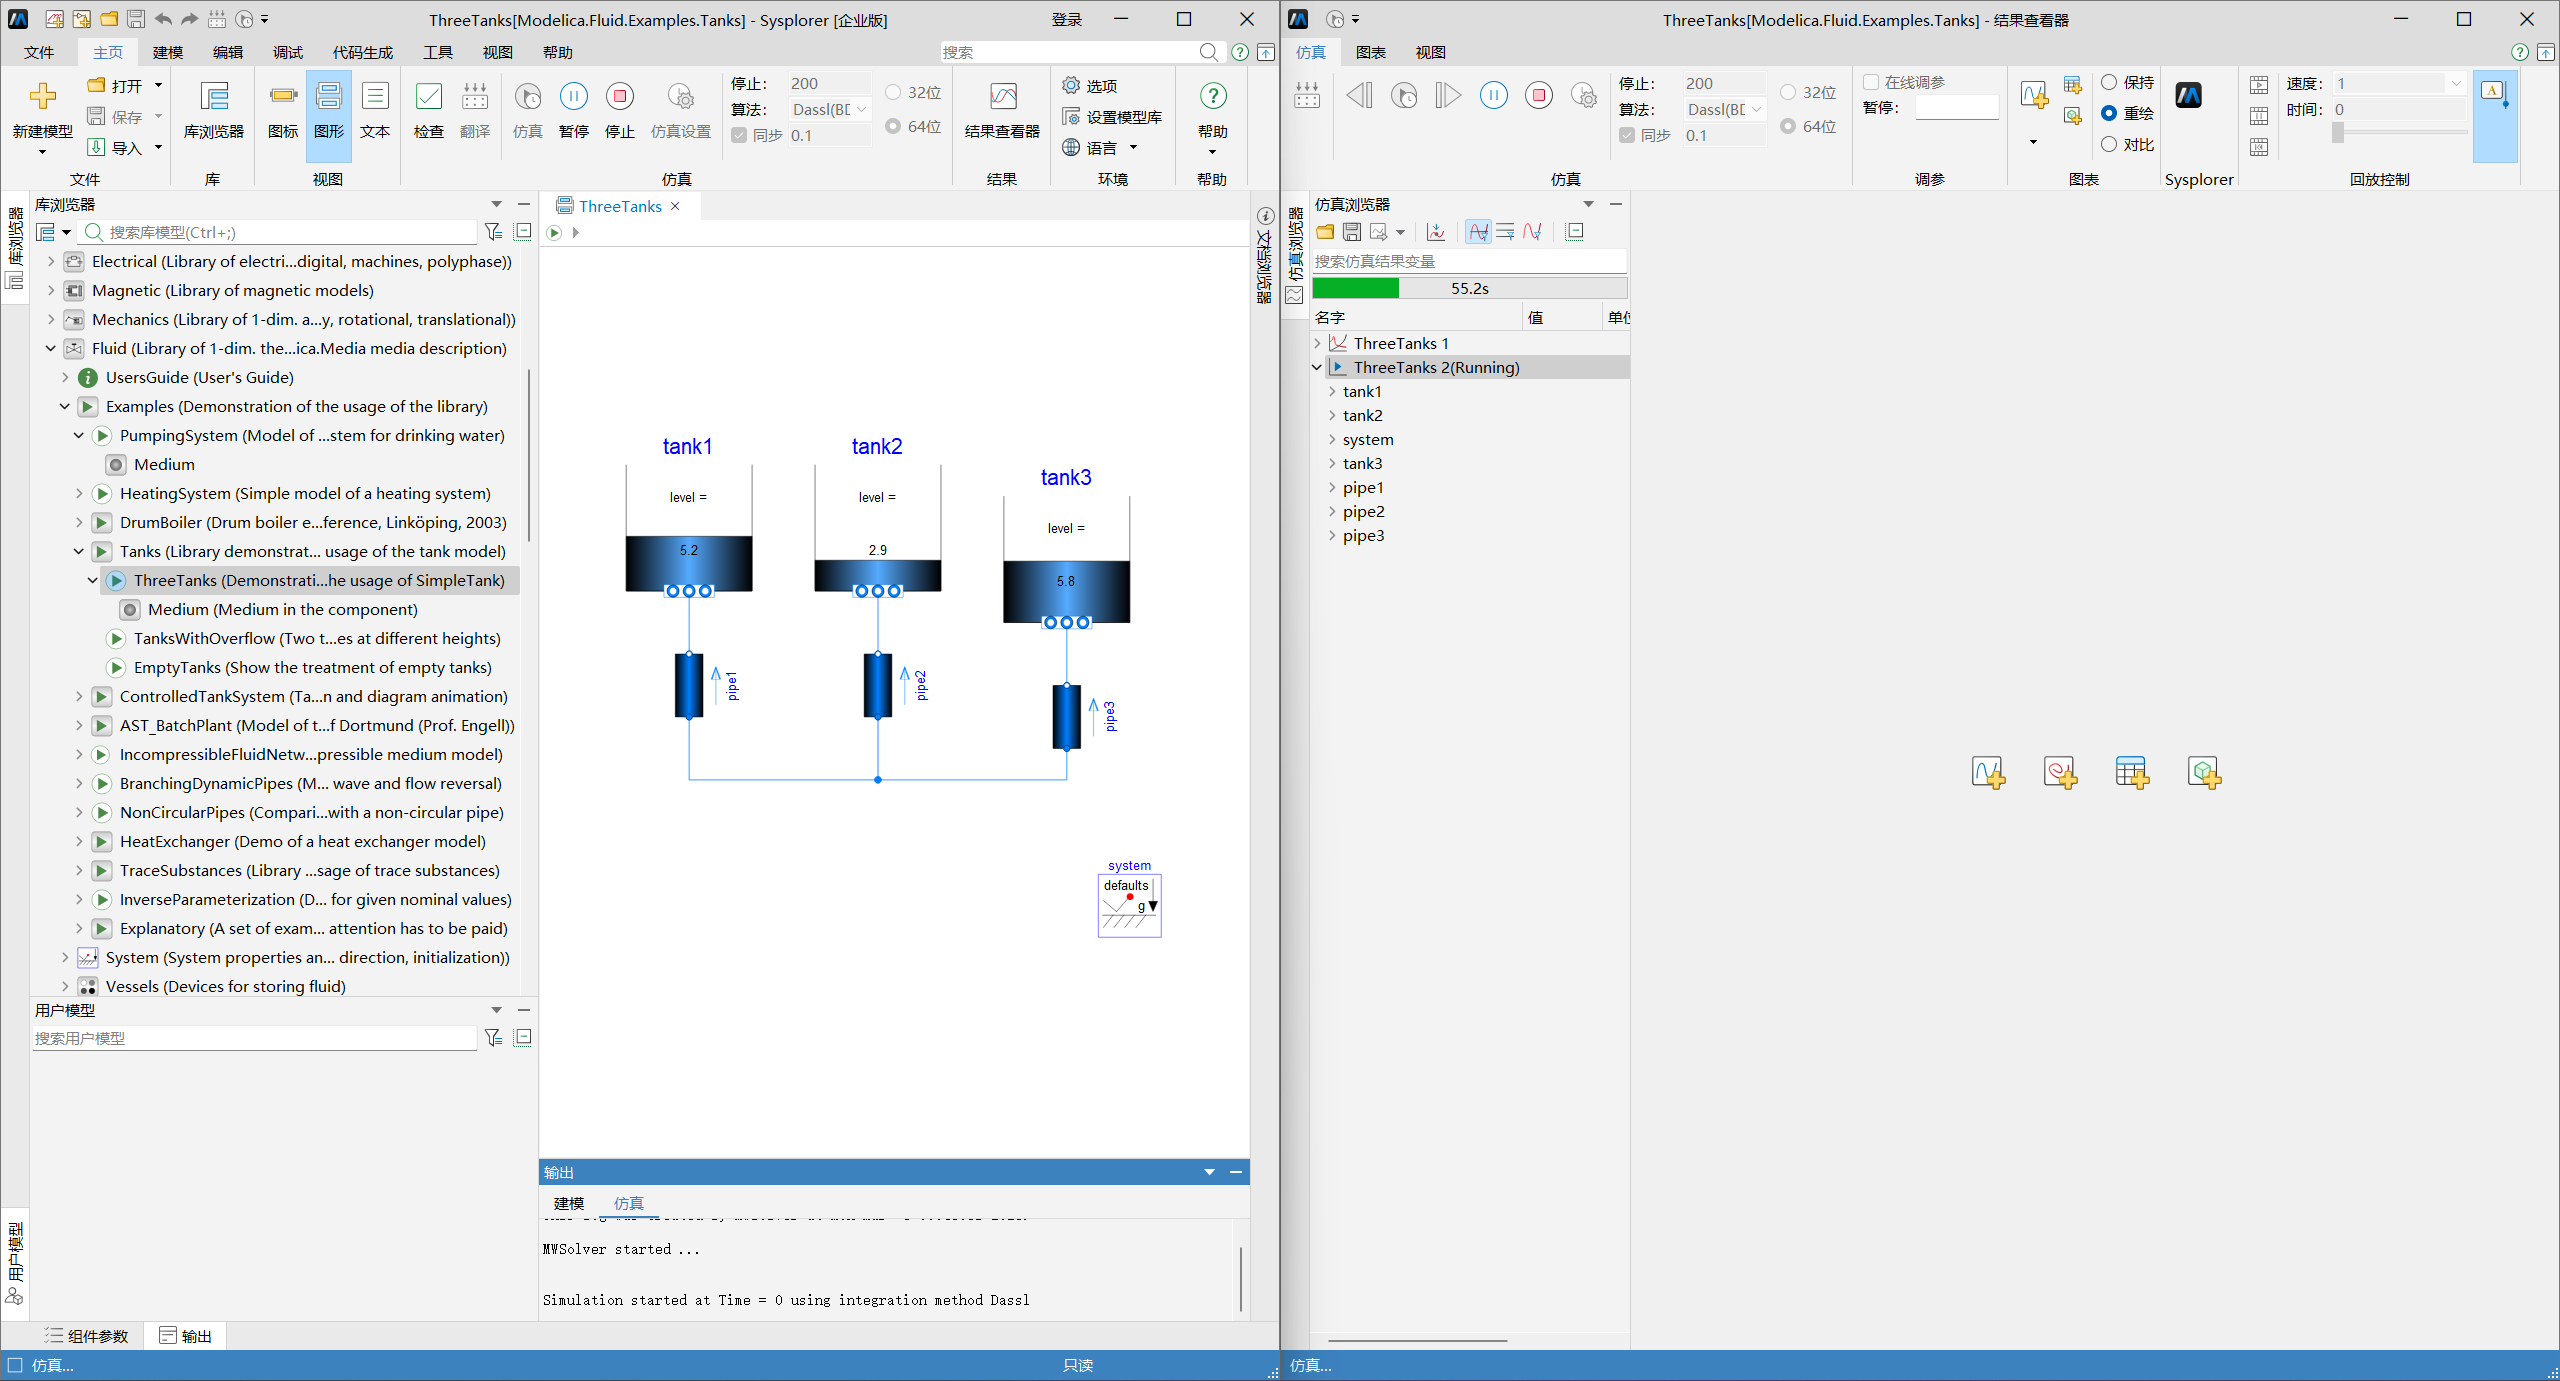
Task: Select ThreeTanks document tab
Action: pos(619,206)
